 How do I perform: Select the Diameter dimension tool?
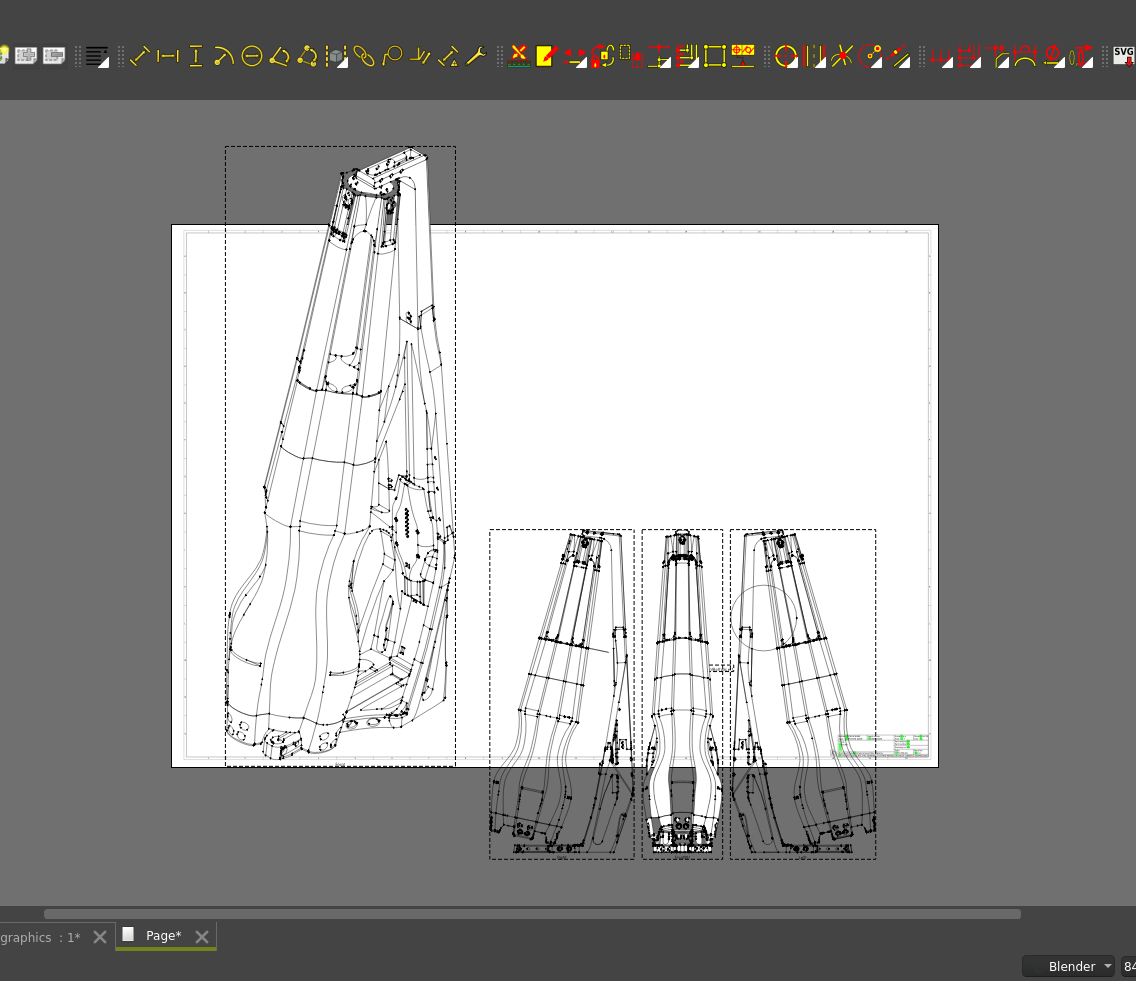tap(251, 56)
